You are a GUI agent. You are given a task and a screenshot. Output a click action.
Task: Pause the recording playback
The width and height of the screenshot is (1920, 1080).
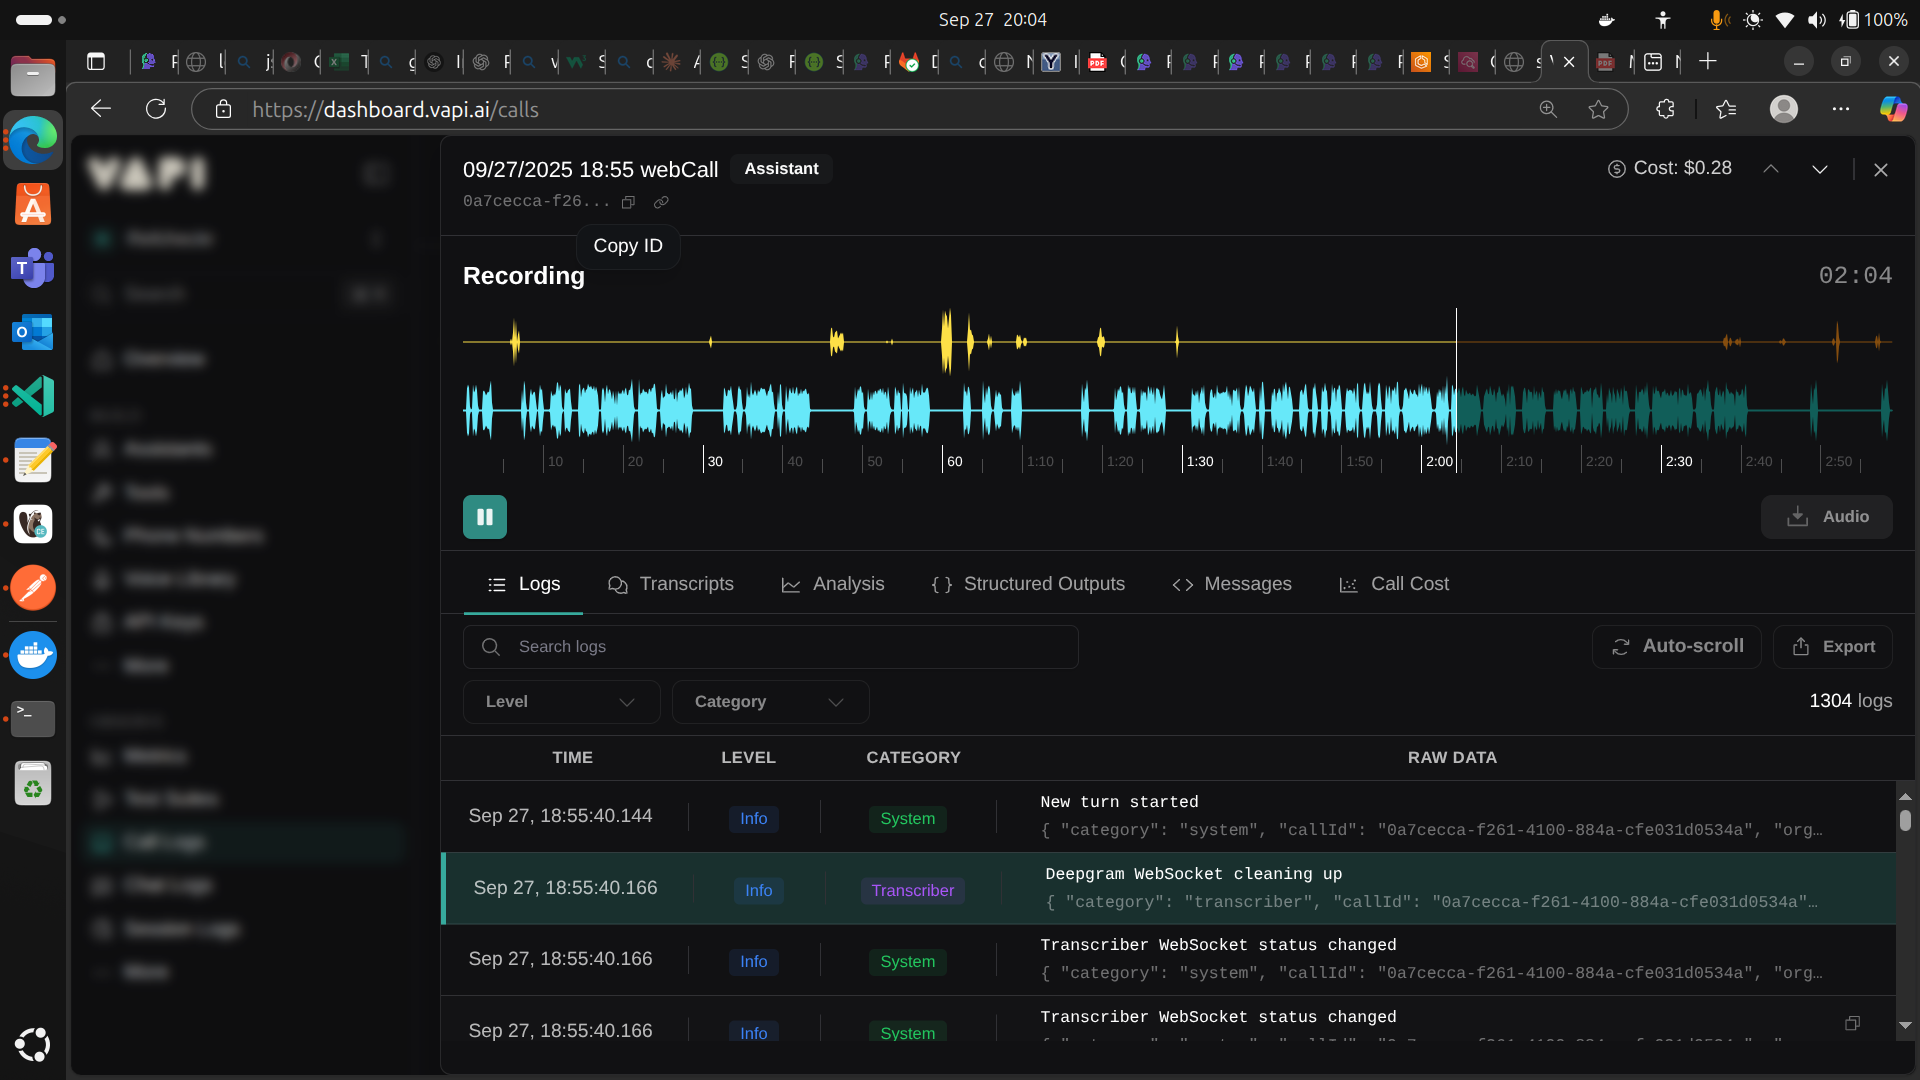(x=485, y=517)
